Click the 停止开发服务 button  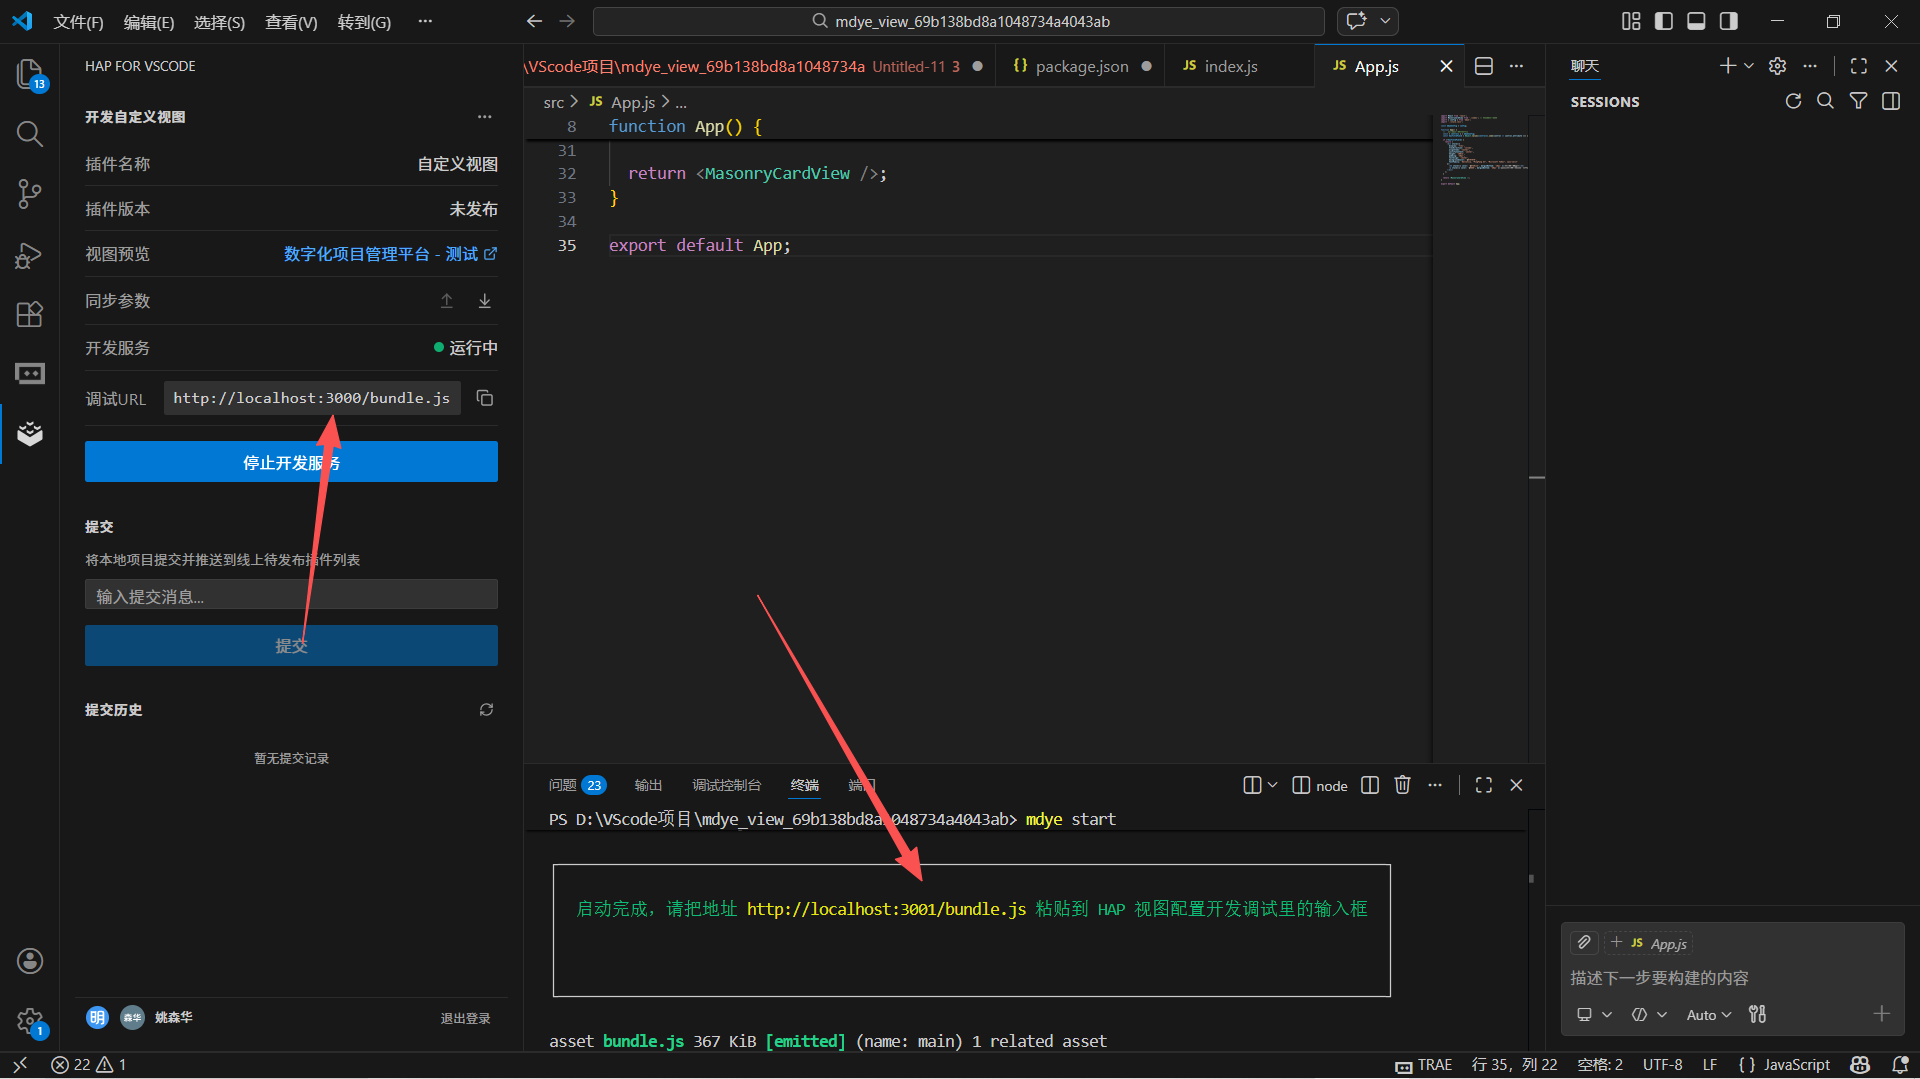coord(291,462)
